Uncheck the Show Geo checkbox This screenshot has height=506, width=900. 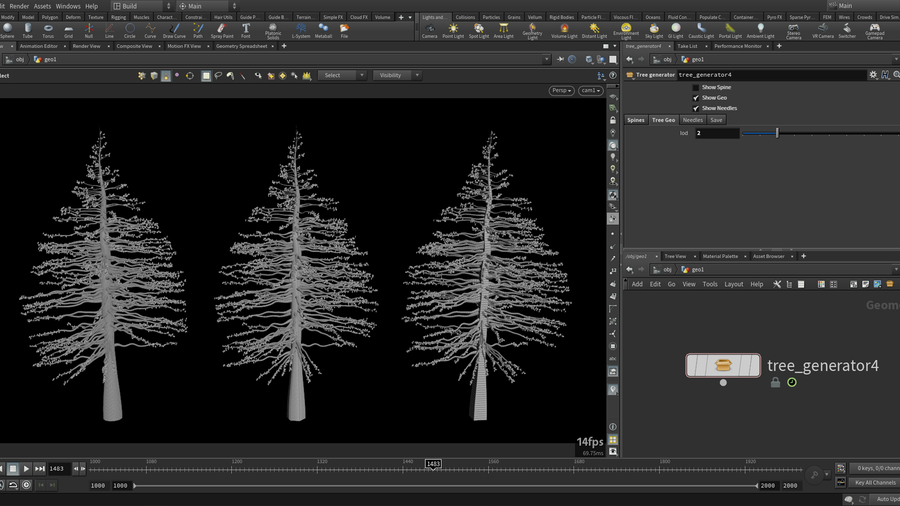point(696,98)
